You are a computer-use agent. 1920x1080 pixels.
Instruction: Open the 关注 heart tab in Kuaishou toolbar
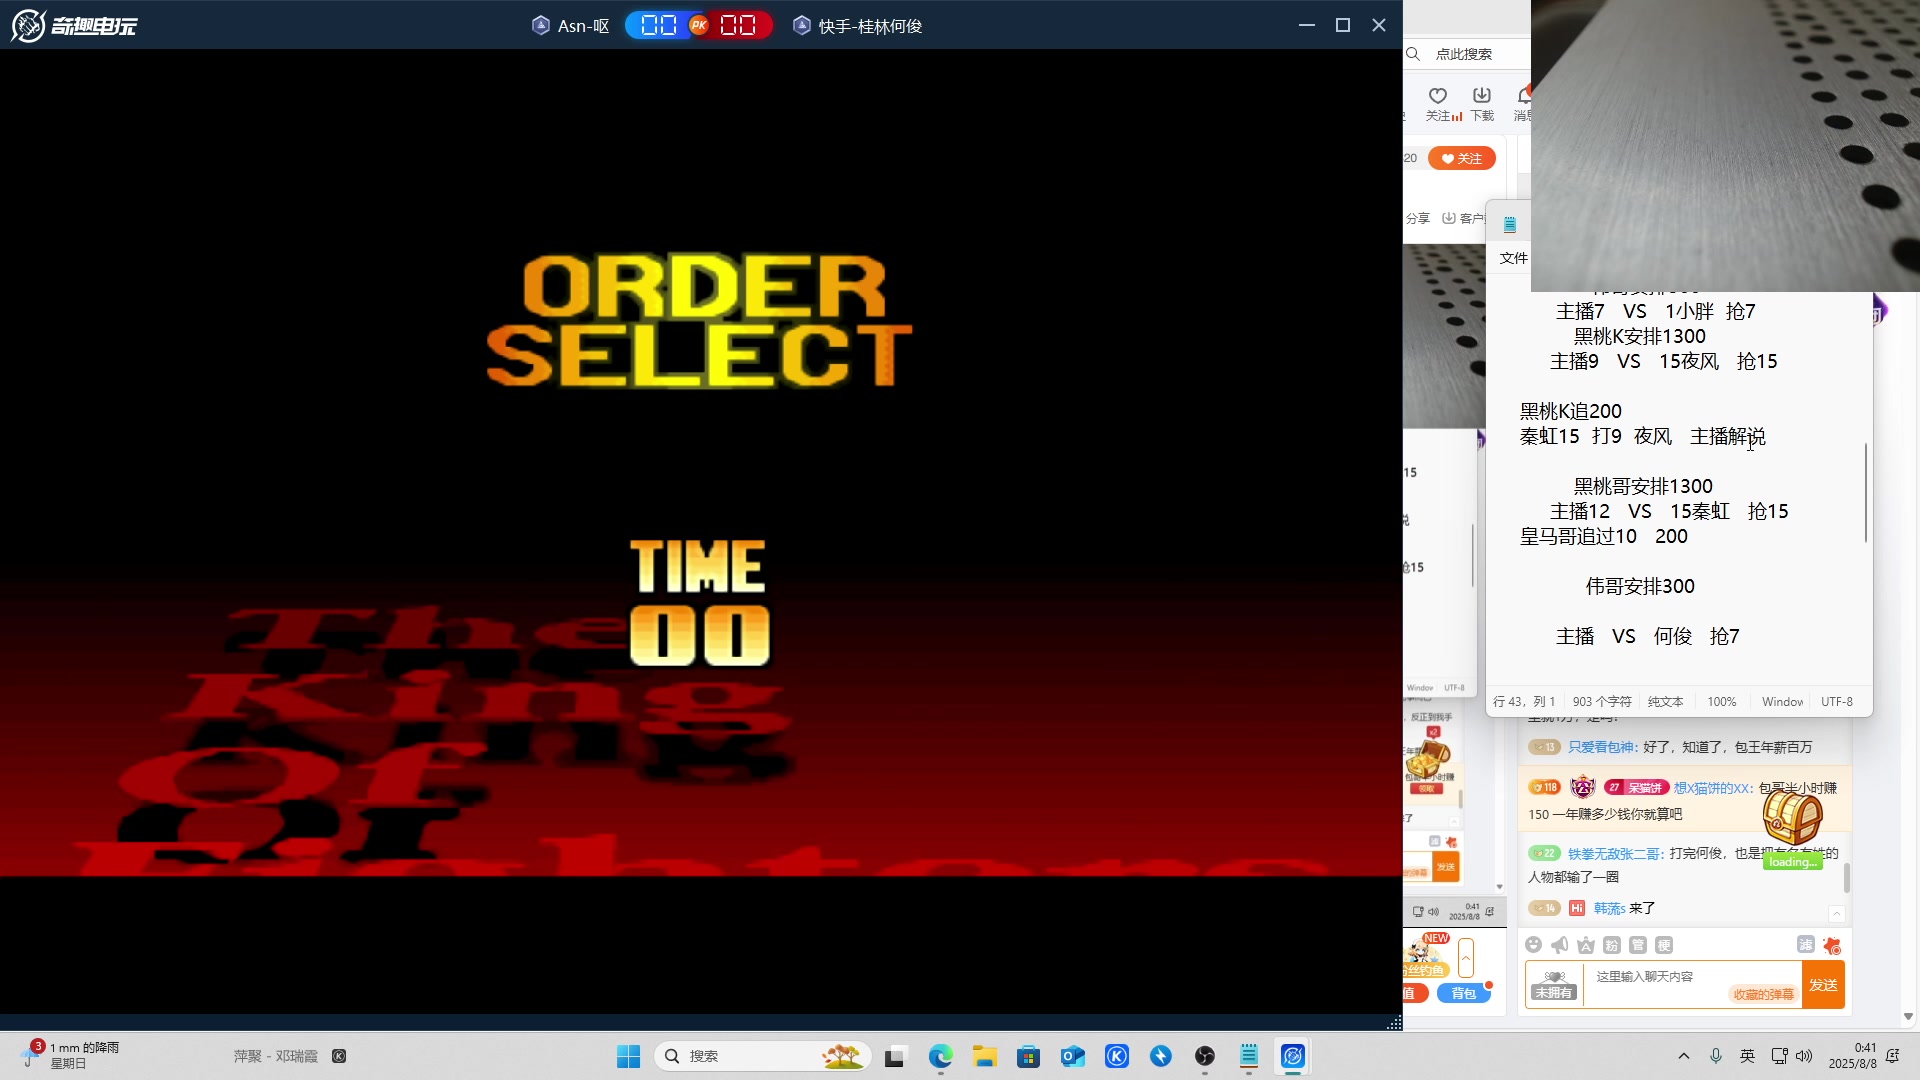click(1439, 103)
